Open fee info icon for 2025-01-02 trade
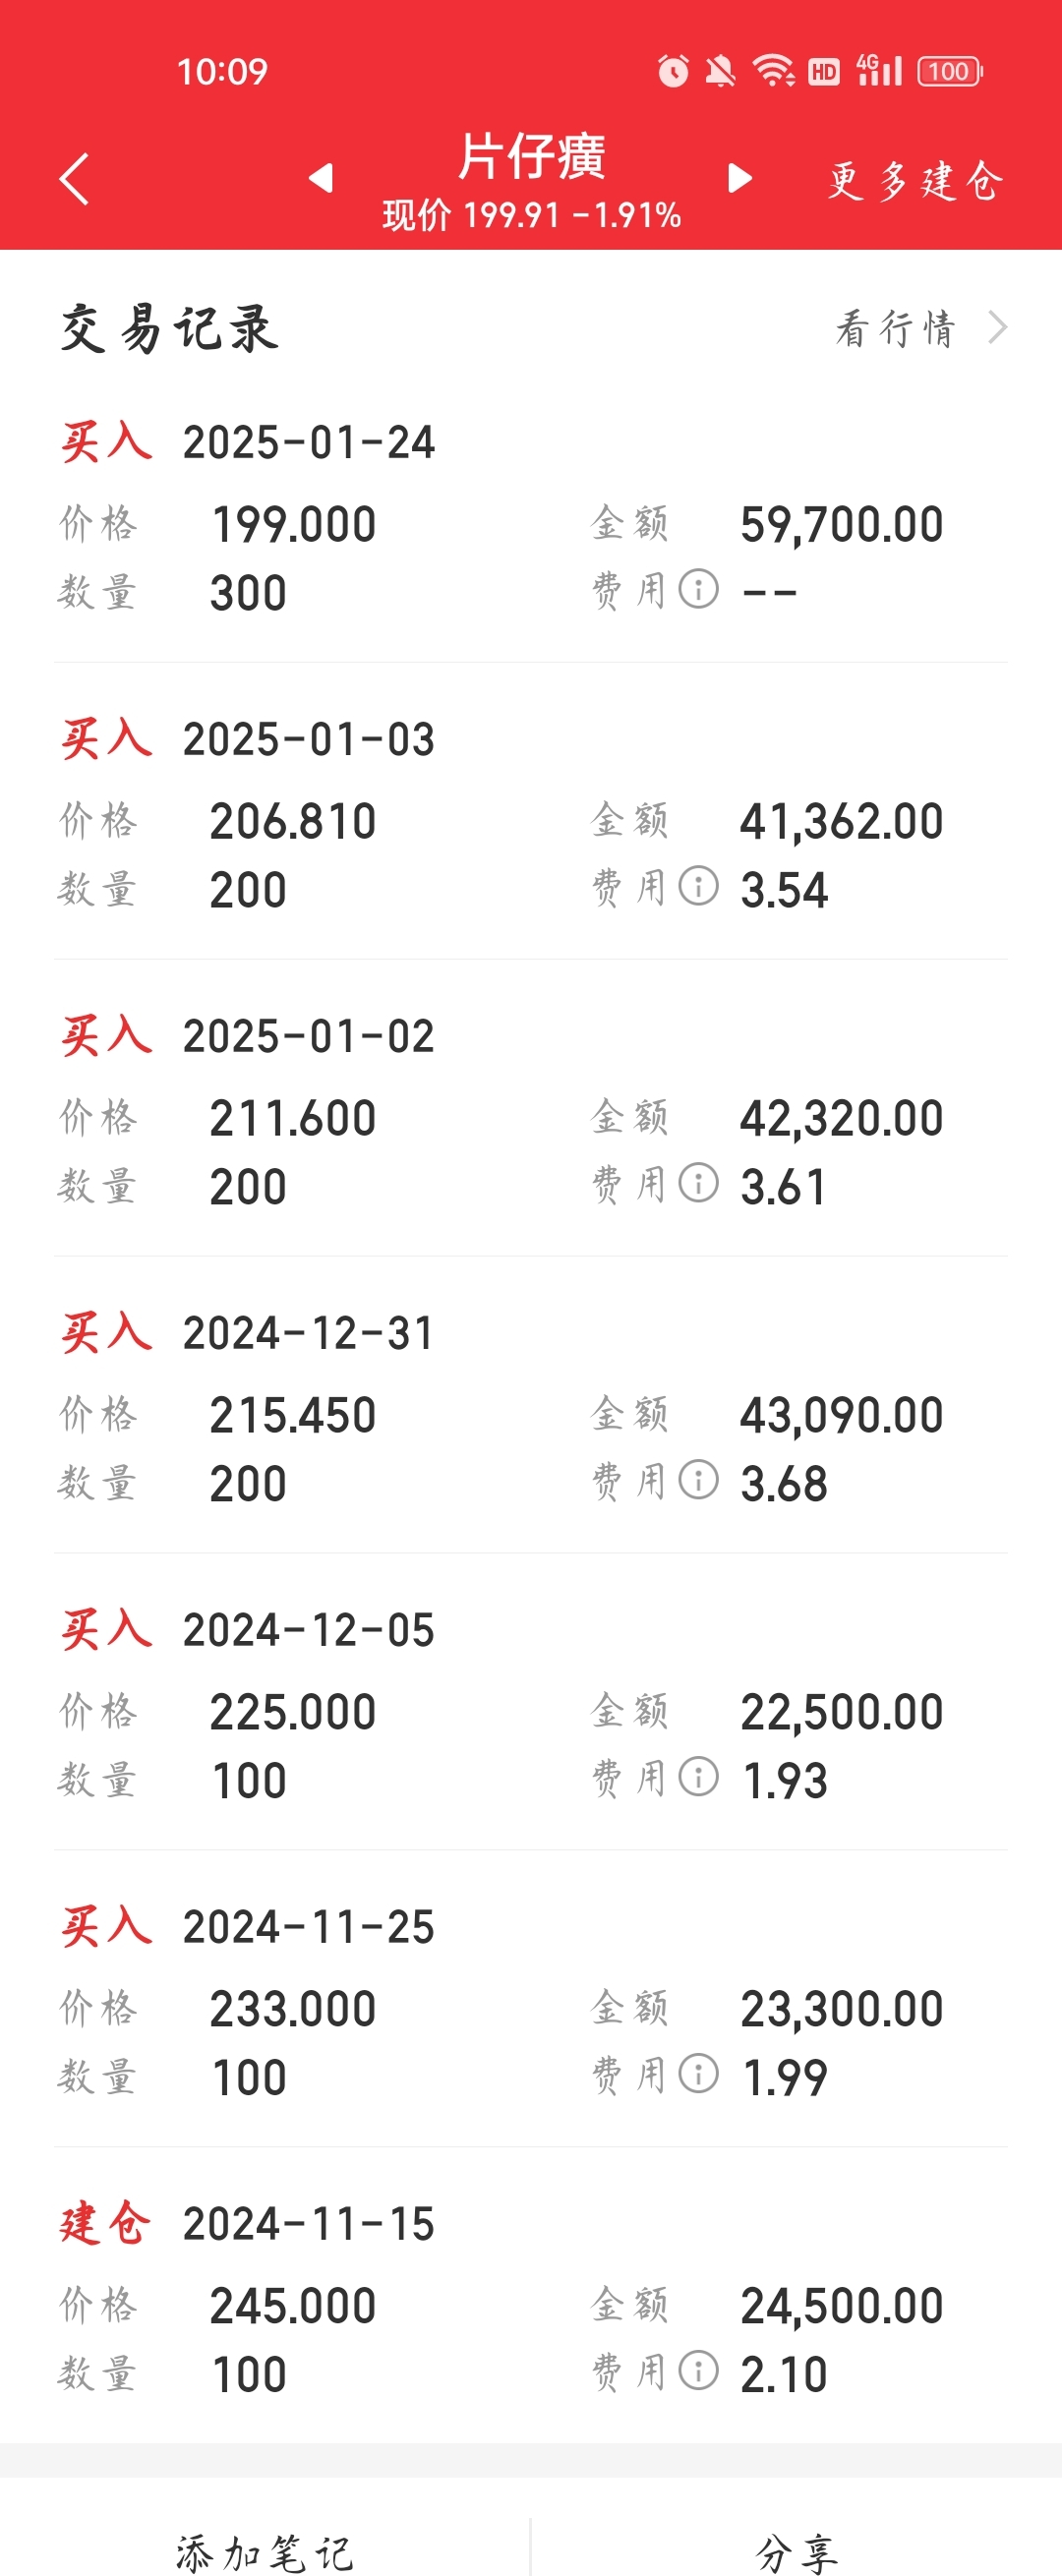Image resolution: width=1062 pixels, height=2576 pixels. click(x=699, y=1183)
